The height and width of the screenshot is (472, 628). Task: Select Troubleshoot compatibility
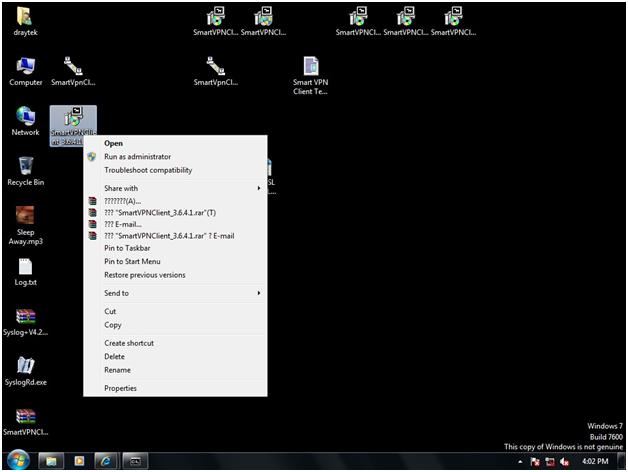coord(175,170)
